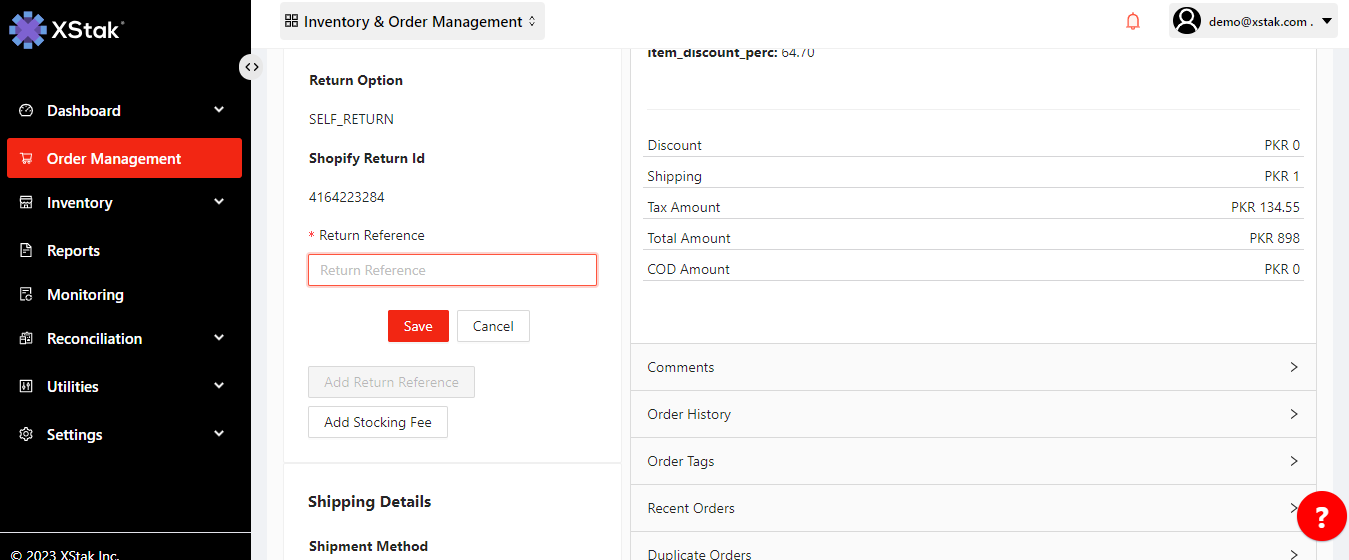The height and width of the screenshot is (560, 1349).
Task: Collapse sidebar using the arrows toggle
Action: [251, 67]
